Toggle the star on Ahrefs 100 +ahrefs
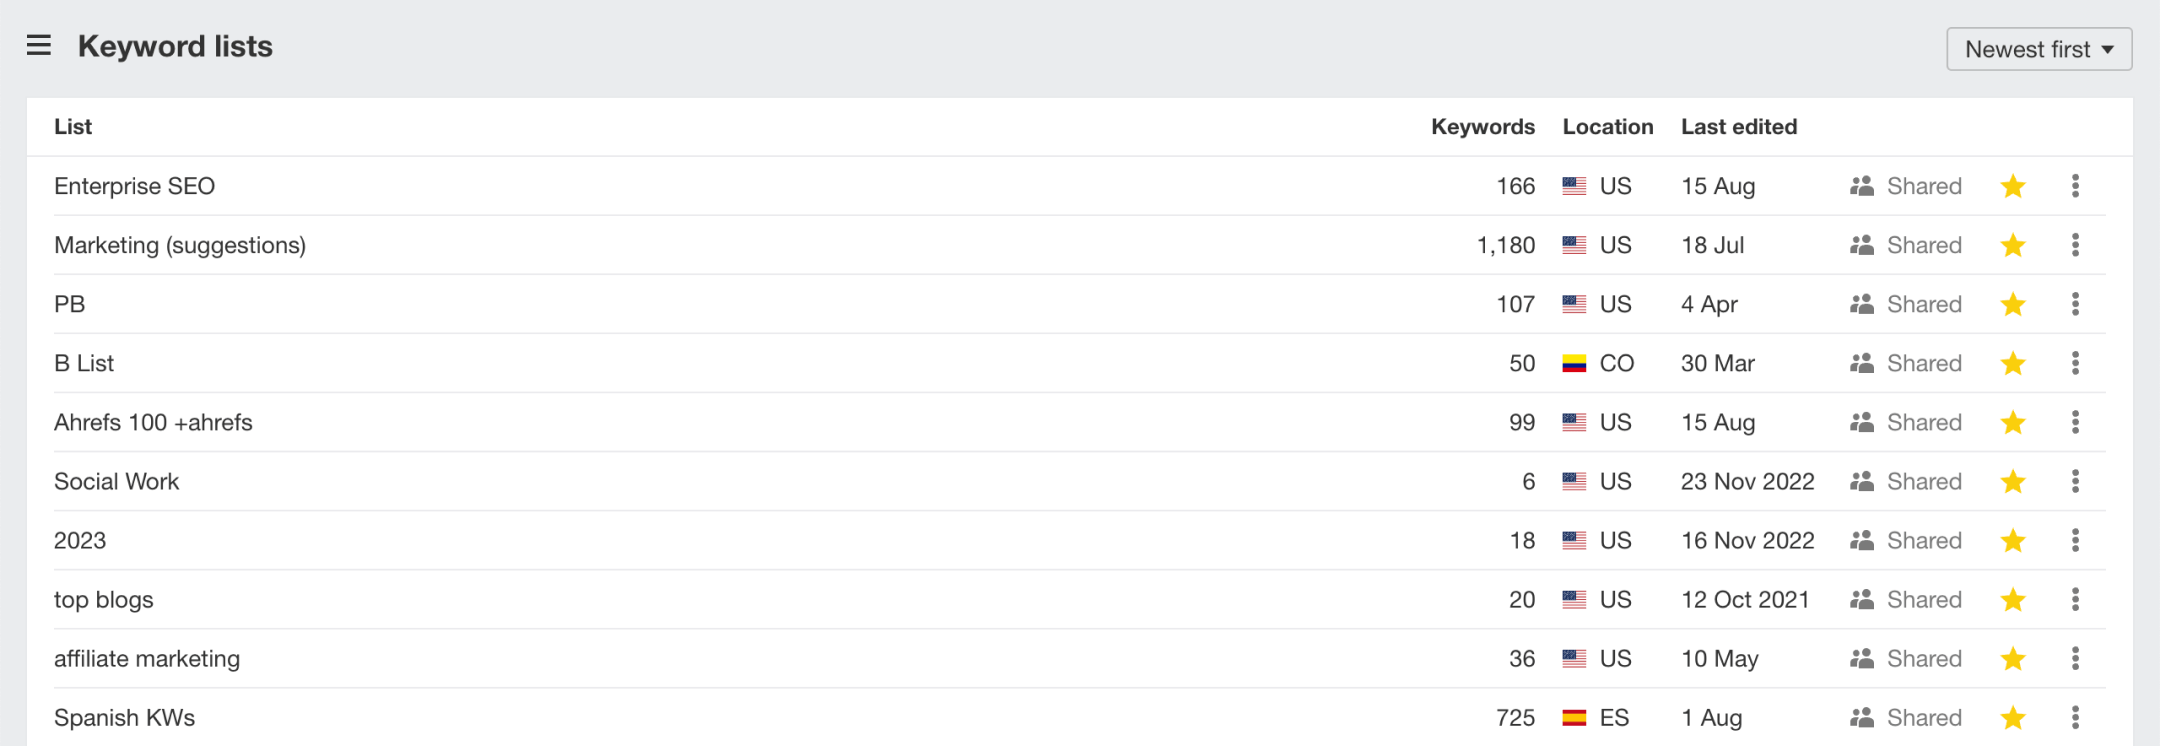The height and width of the screenshot is (746, 2160). [2013, 422]
